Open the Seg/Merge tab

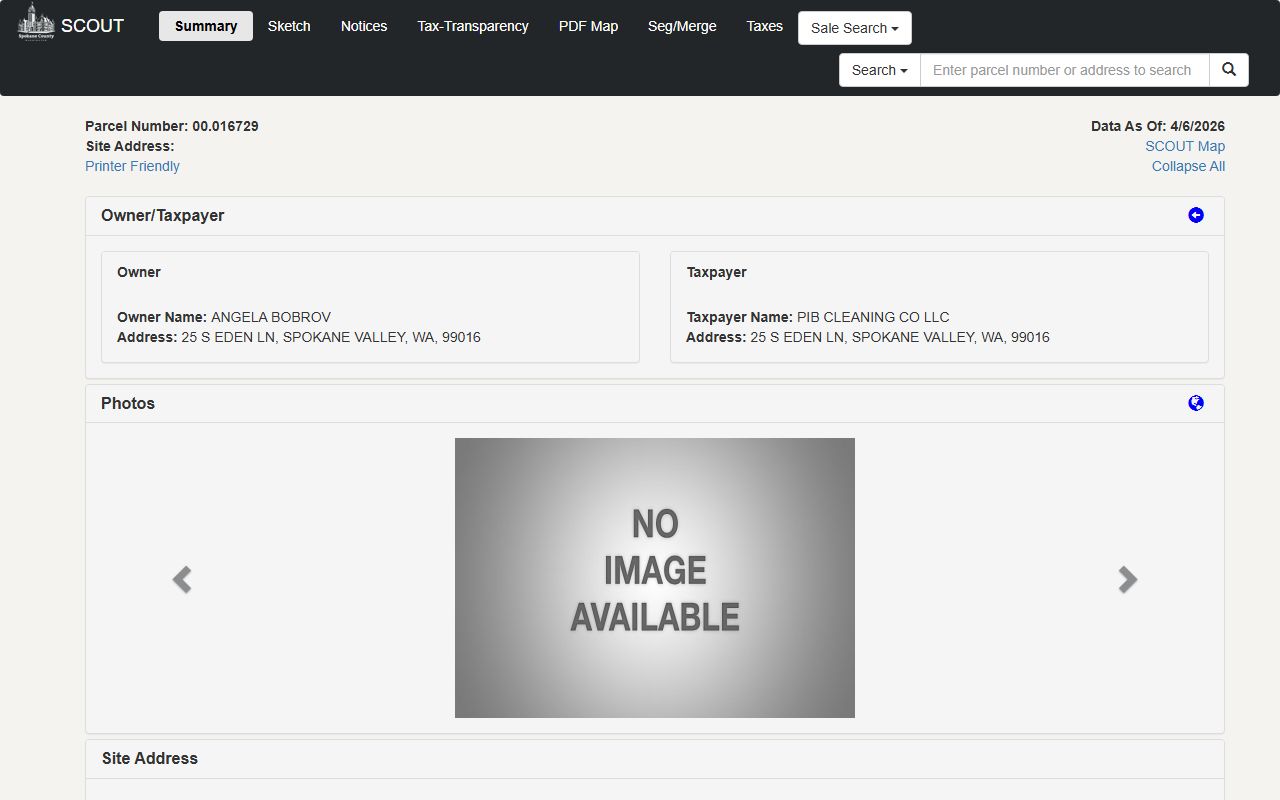[x=682, y=26]
